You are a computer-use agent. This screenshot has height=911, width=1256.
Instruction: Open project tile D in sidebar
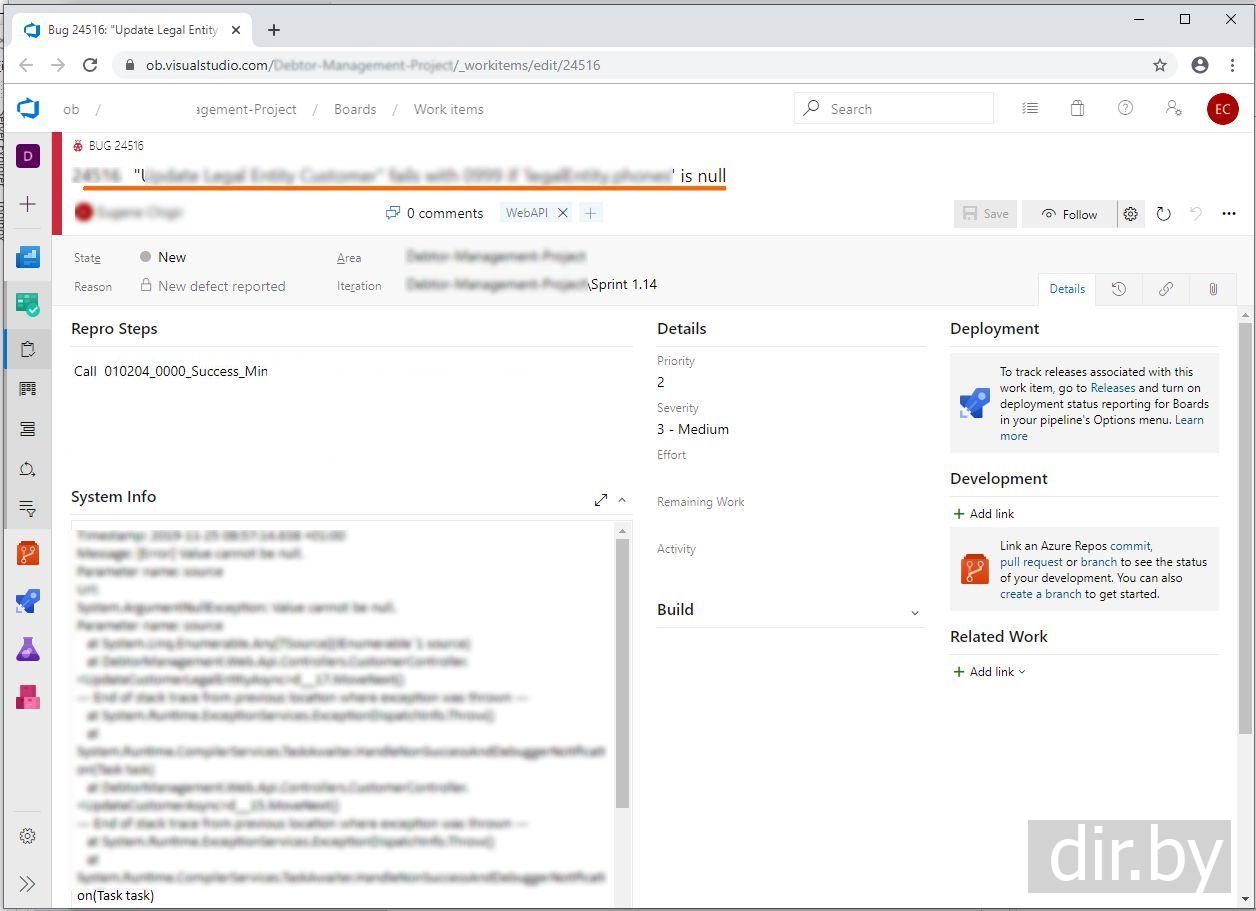pyautogui.click(x=28, y=156)
